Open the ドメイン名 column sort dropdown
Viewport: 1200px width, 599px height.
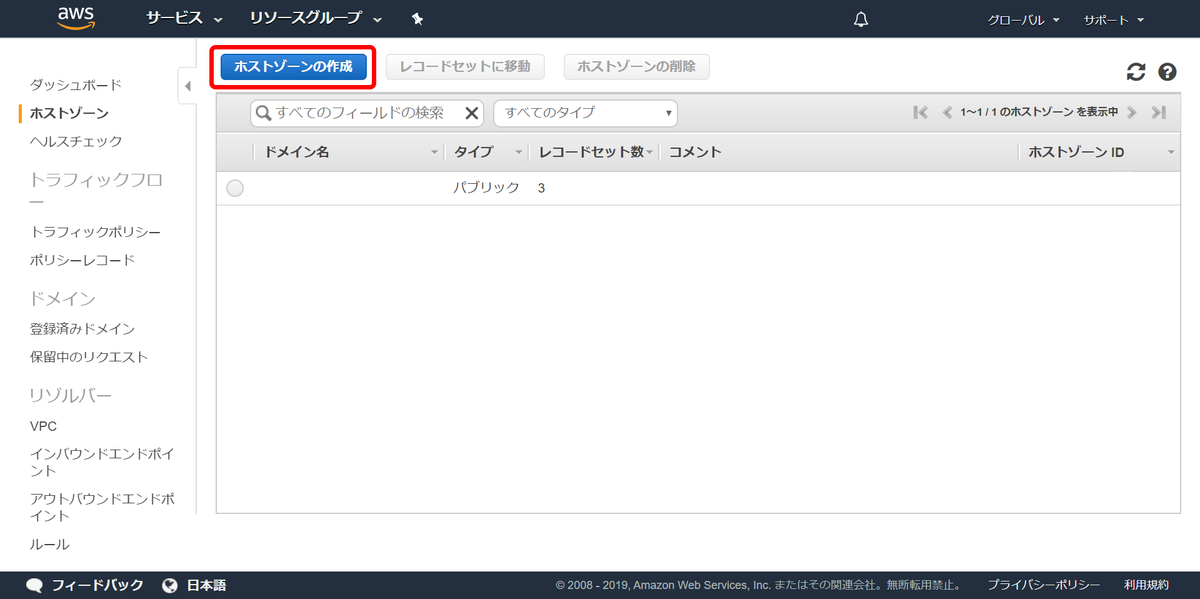click(434, 152)
